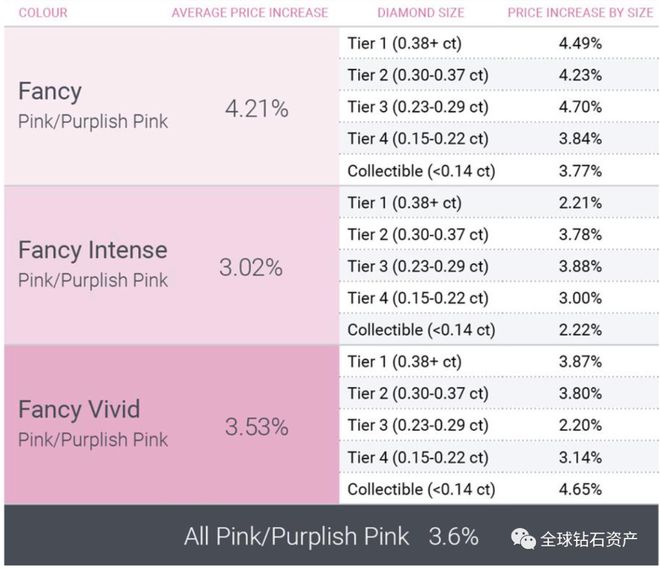
Task: Click Fancy Collectible row showing 3.77%
Action: click(499, 170)
